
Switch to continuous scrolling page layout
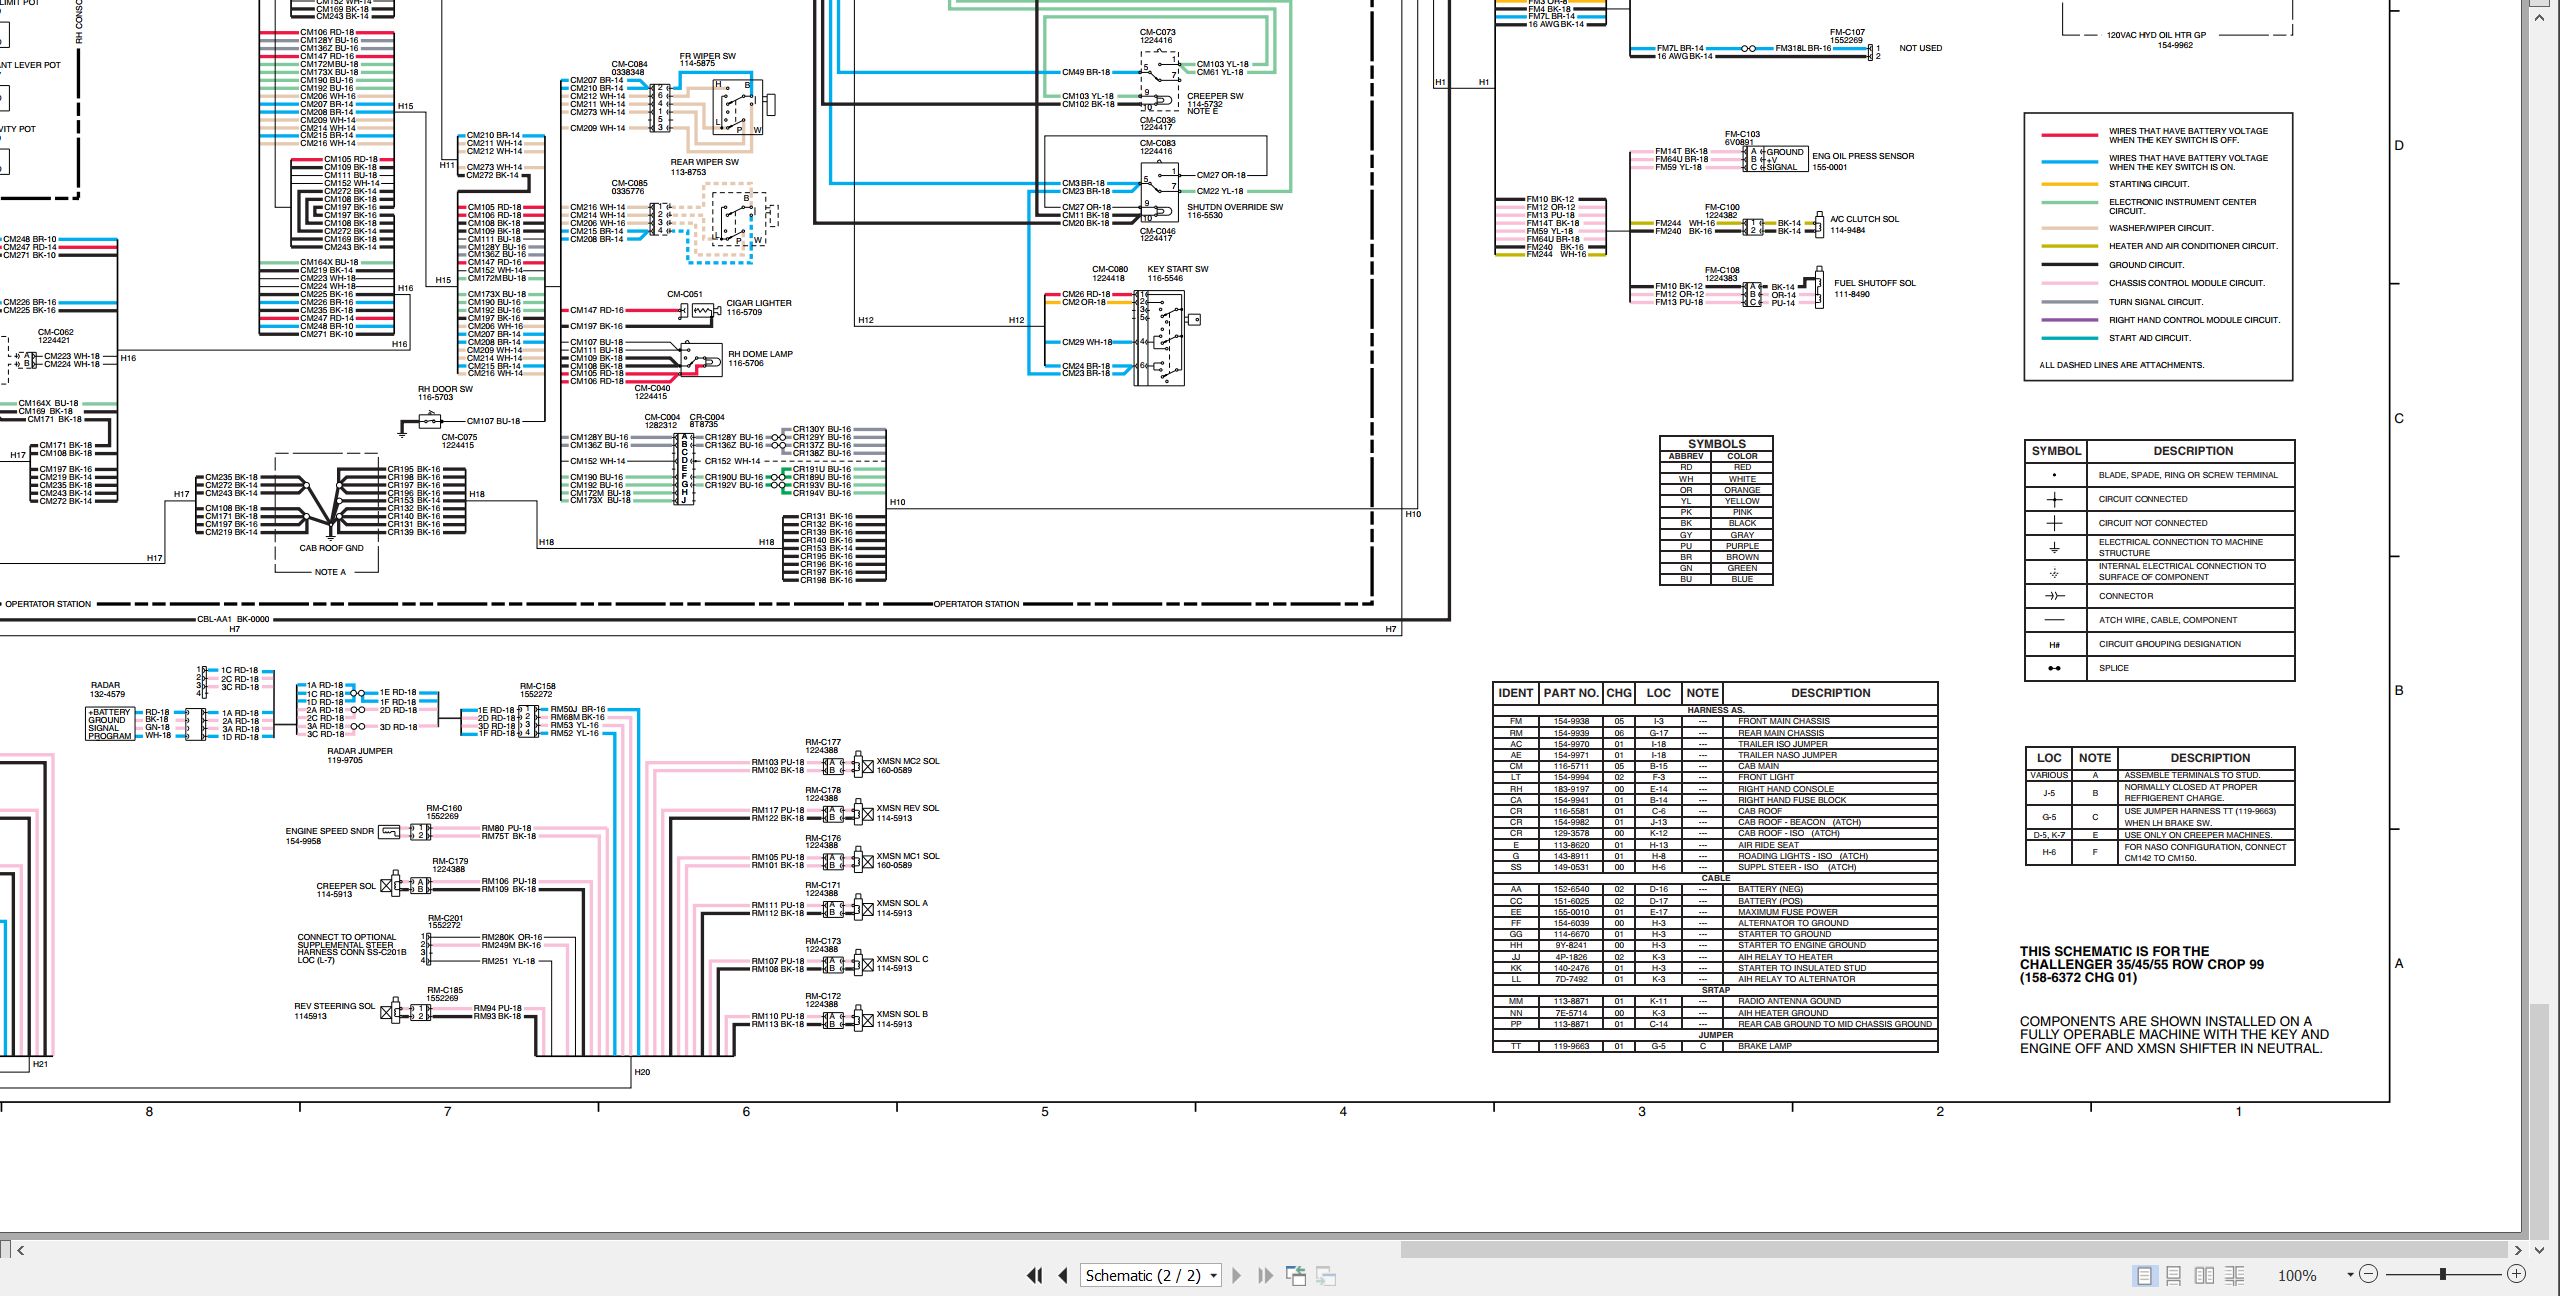pyautogui.click(x=2173, y=1275)
